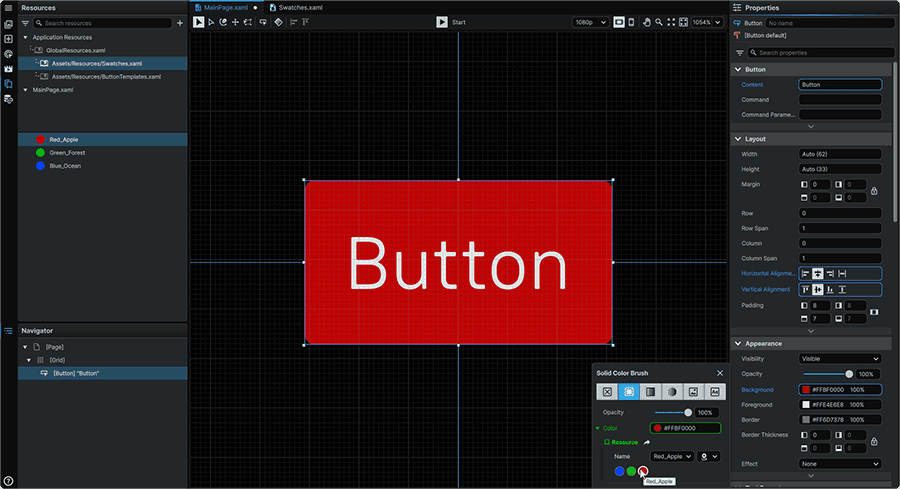Select the no-brush X icon in brush popup

click(607, 392)
